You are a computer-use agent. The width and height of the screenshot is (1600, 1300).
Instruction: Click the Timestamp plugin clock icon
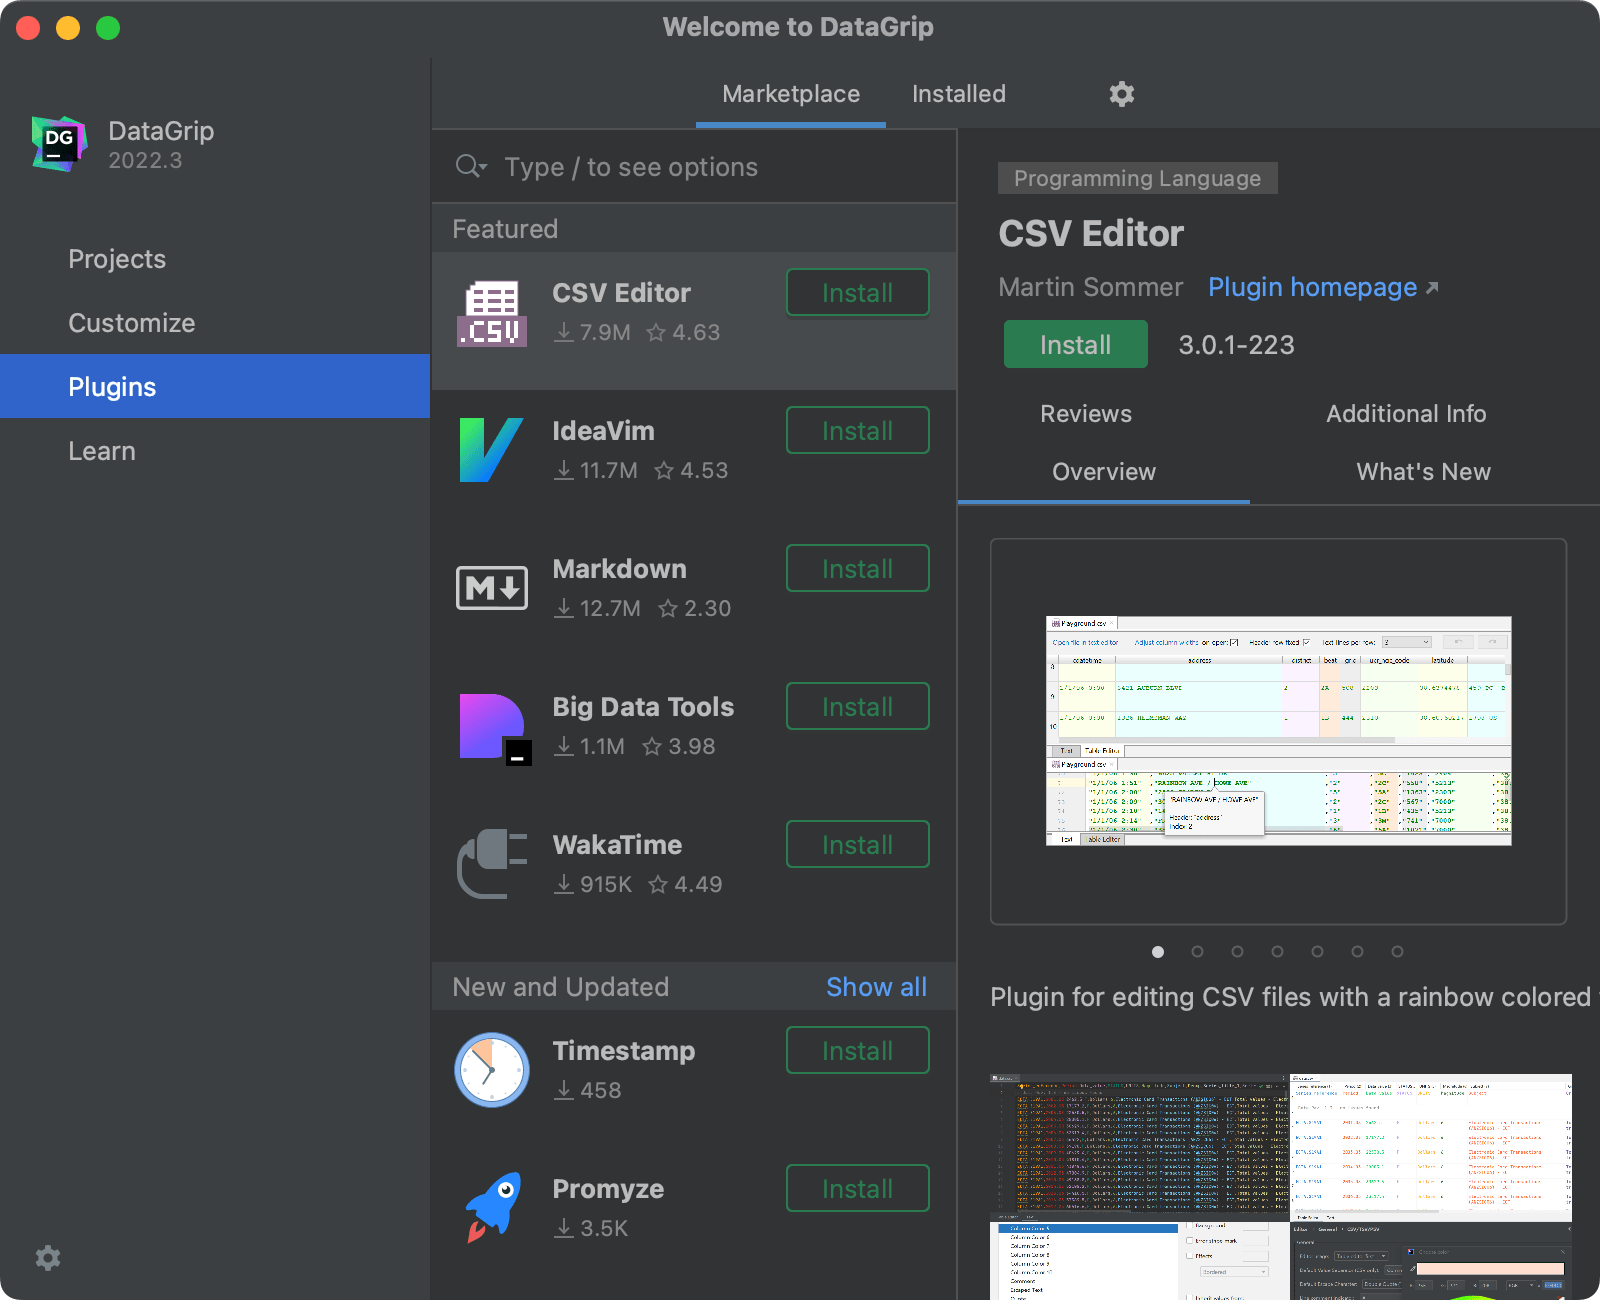pyautogui.click(x=490, y=1069)
